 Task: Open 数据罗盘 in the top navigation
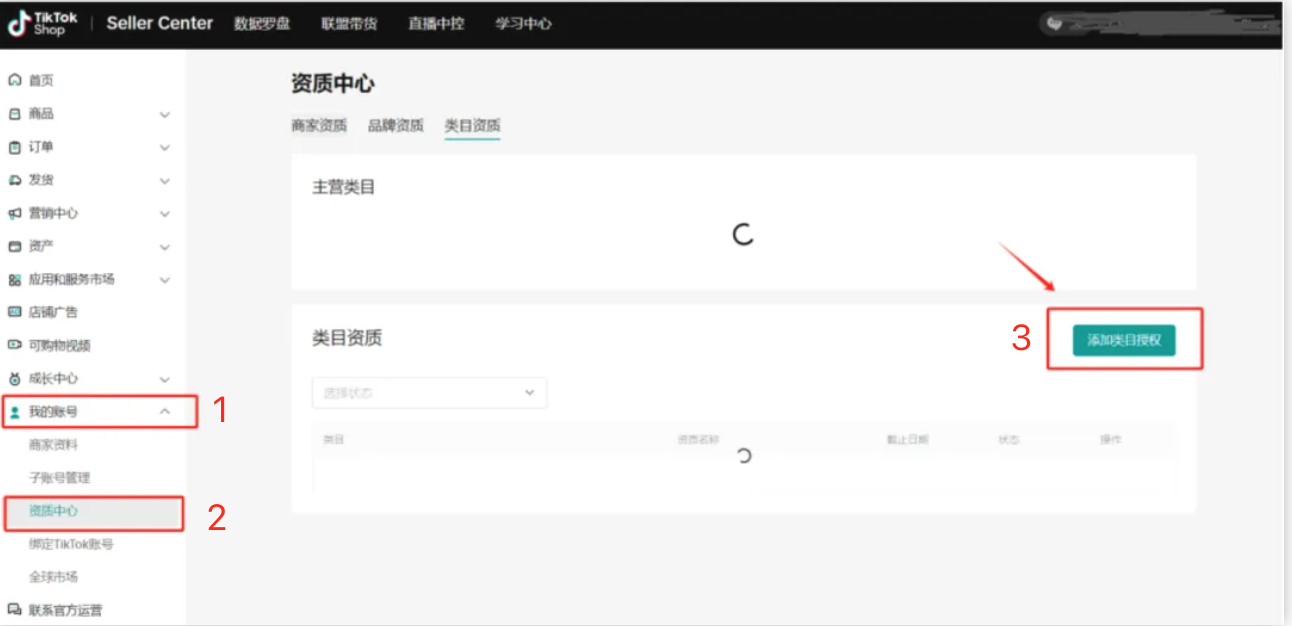tap(262, 24)
